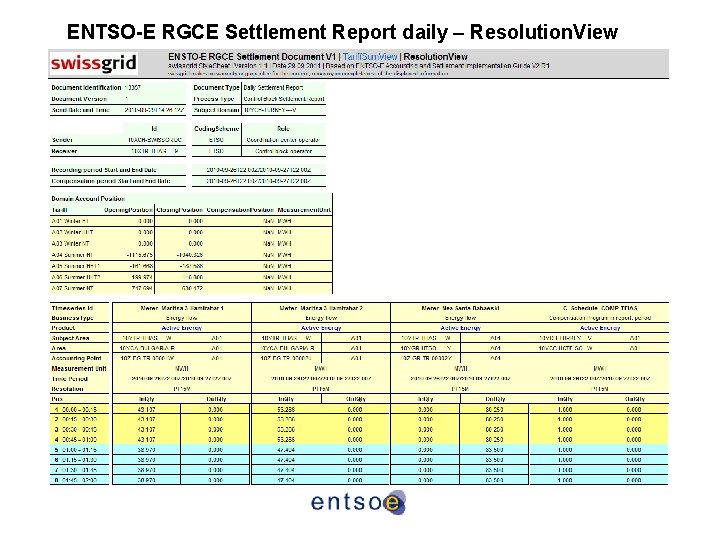
Task: Click the Document Type label
Action: 216,87
